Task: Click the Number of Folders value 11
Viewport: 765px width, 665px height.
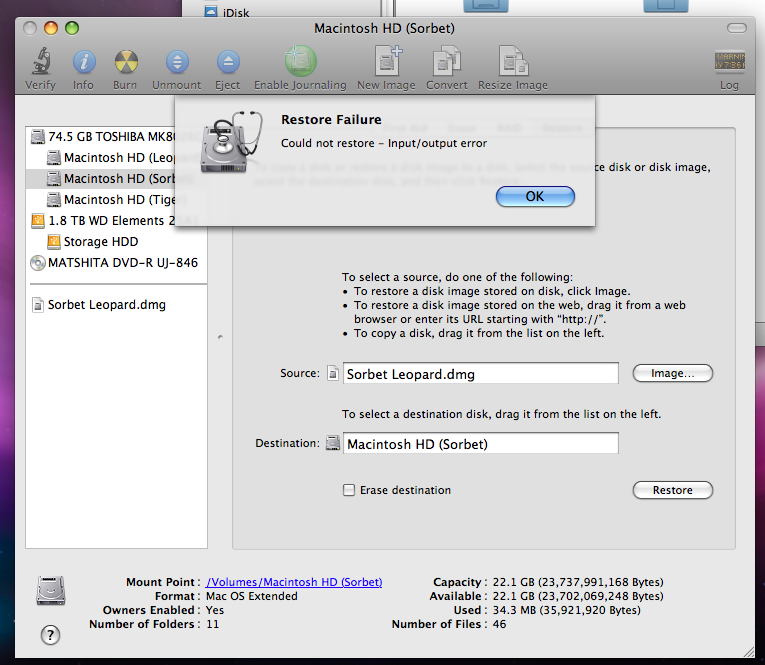Action: [x=212, y=625]
